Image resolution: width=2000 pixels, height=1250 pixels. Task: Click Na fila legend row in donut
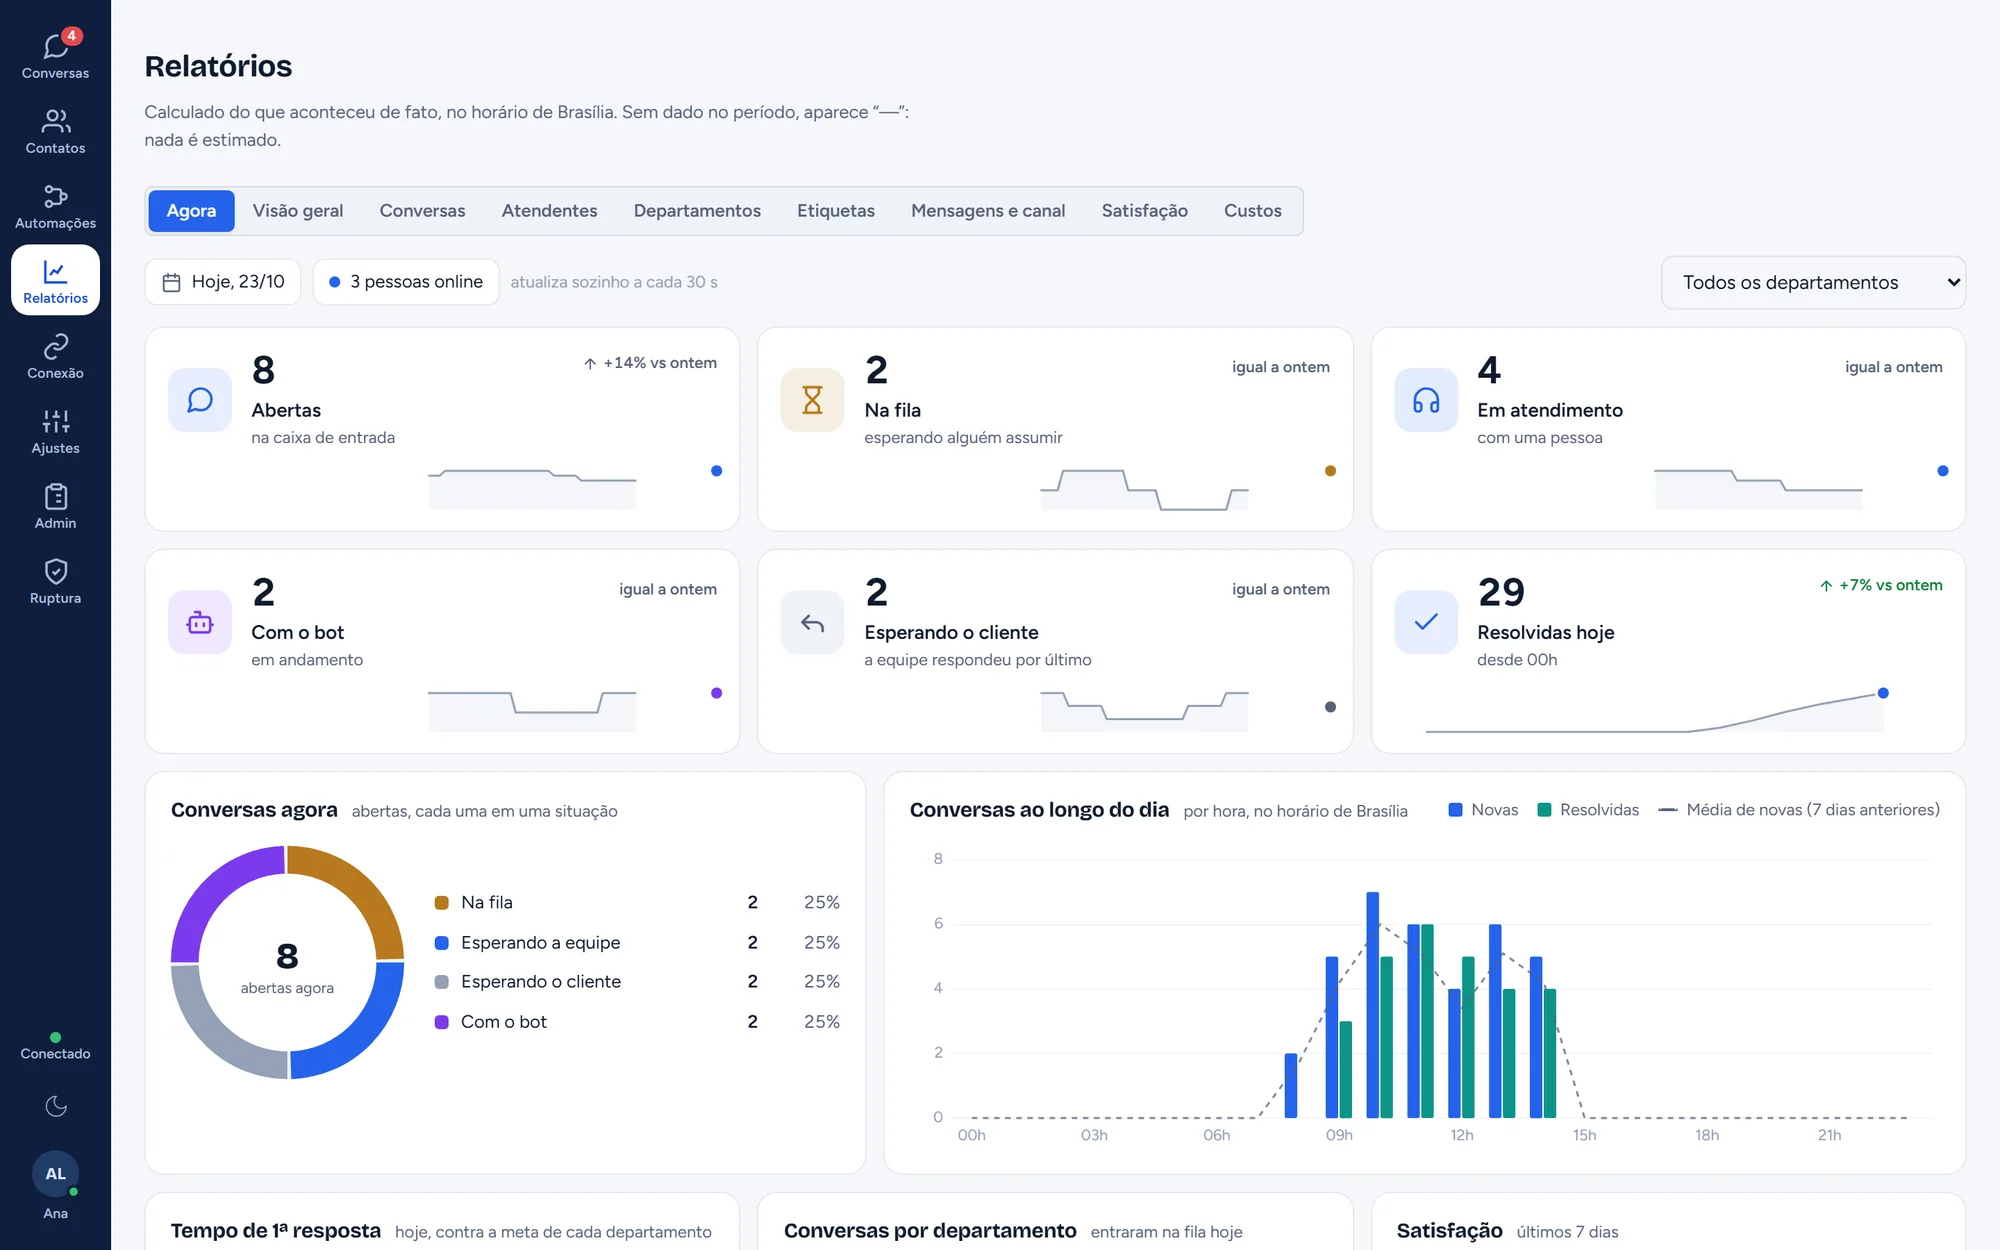(x=637, y=902)
